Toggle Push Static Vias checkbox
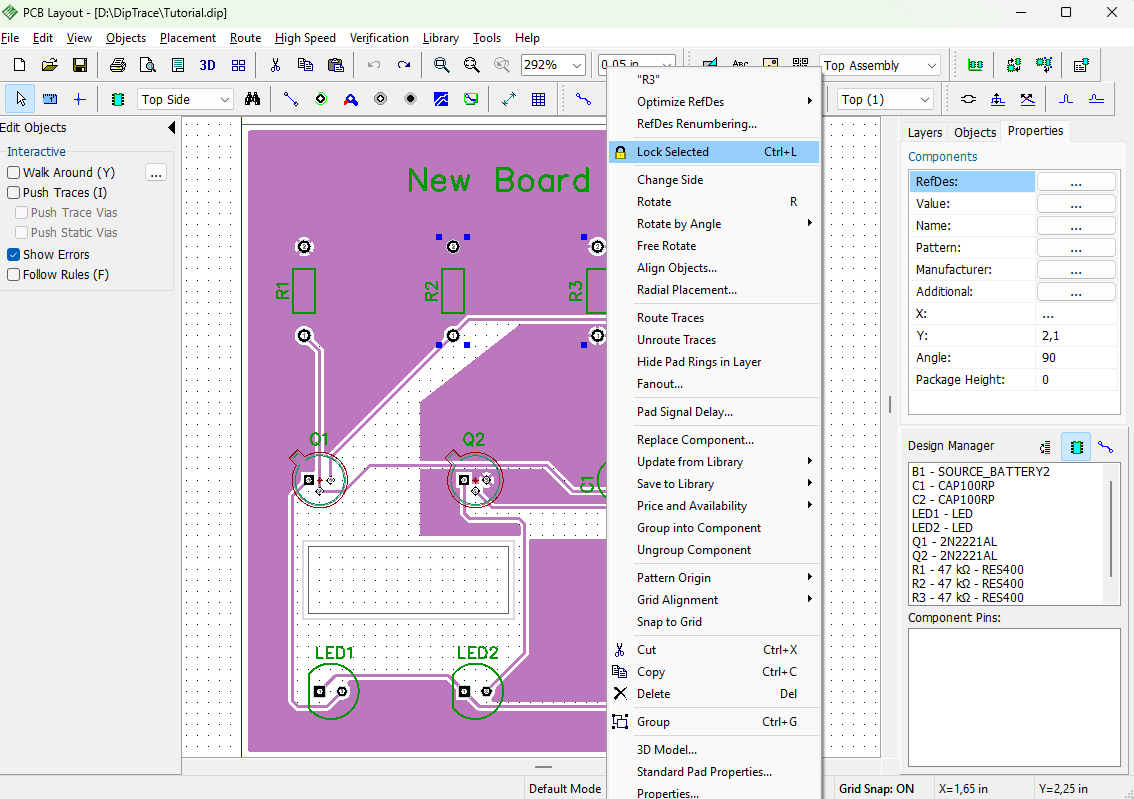1134x799 pixels. (x=22, y=233)
